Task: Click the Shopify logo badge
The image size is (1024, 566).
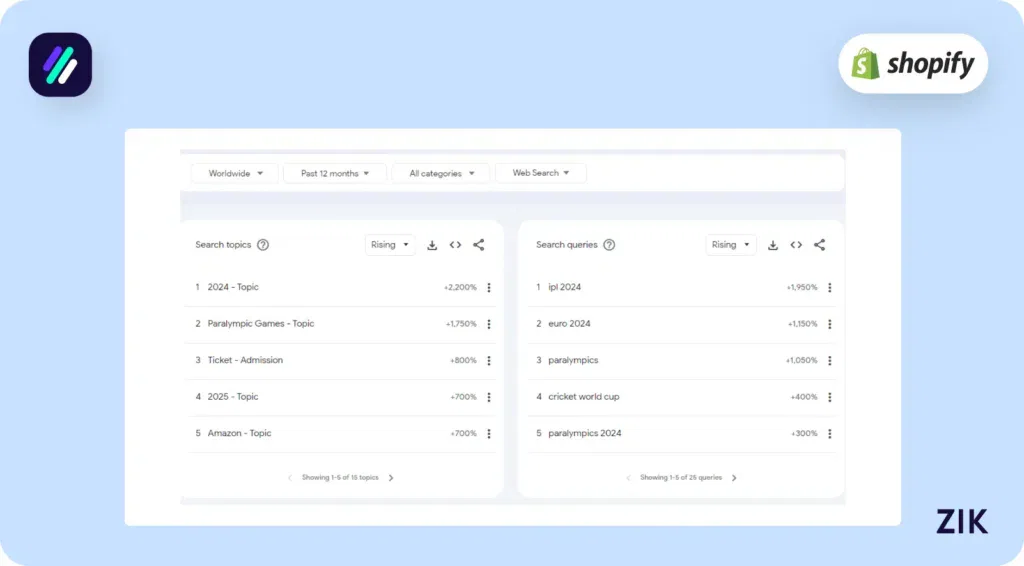Action: (913, 63)
